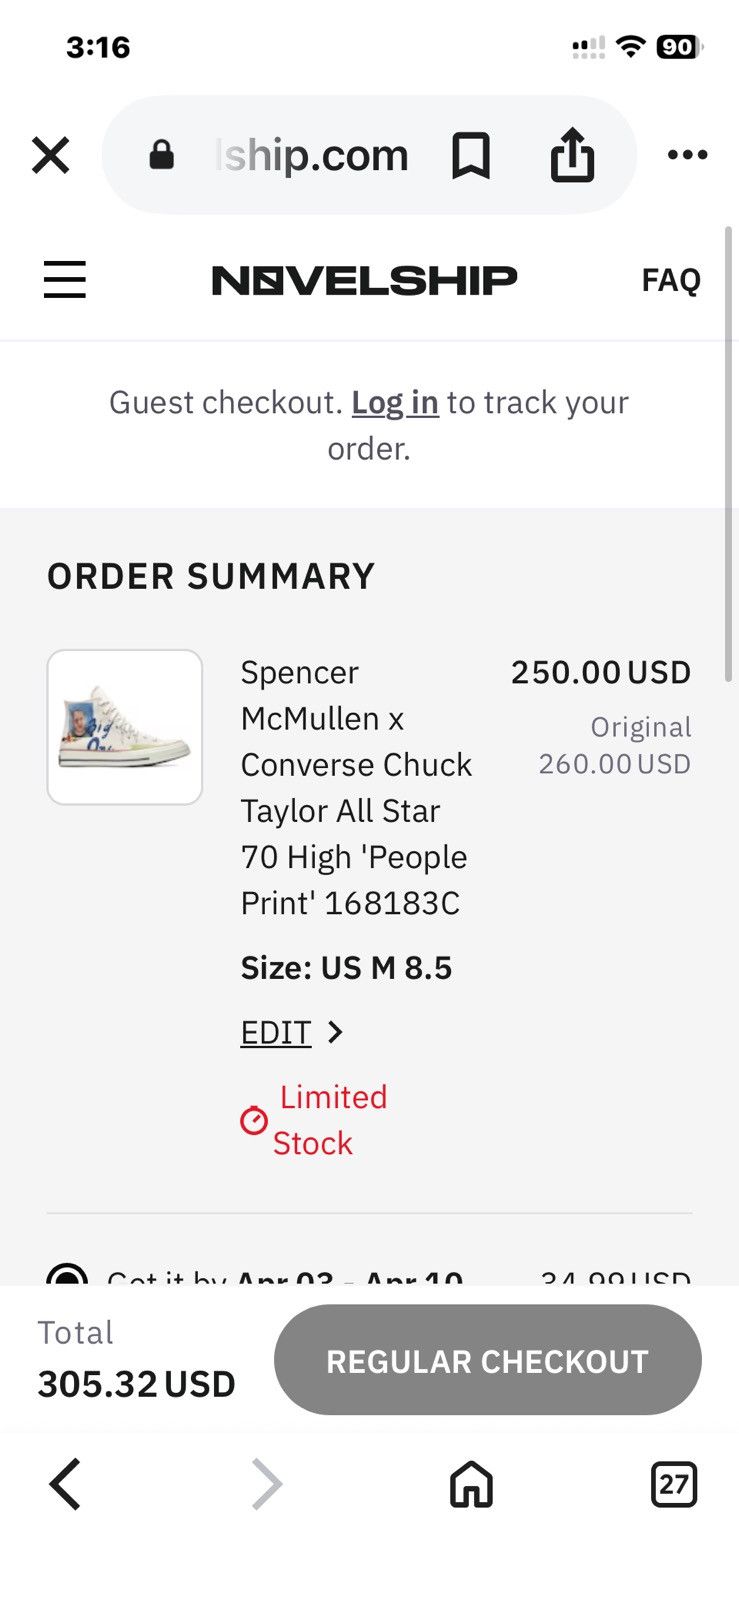This screenshot has height=1600, width=739.
Task: Open the share sheet icon
Action: click(572, 154)
